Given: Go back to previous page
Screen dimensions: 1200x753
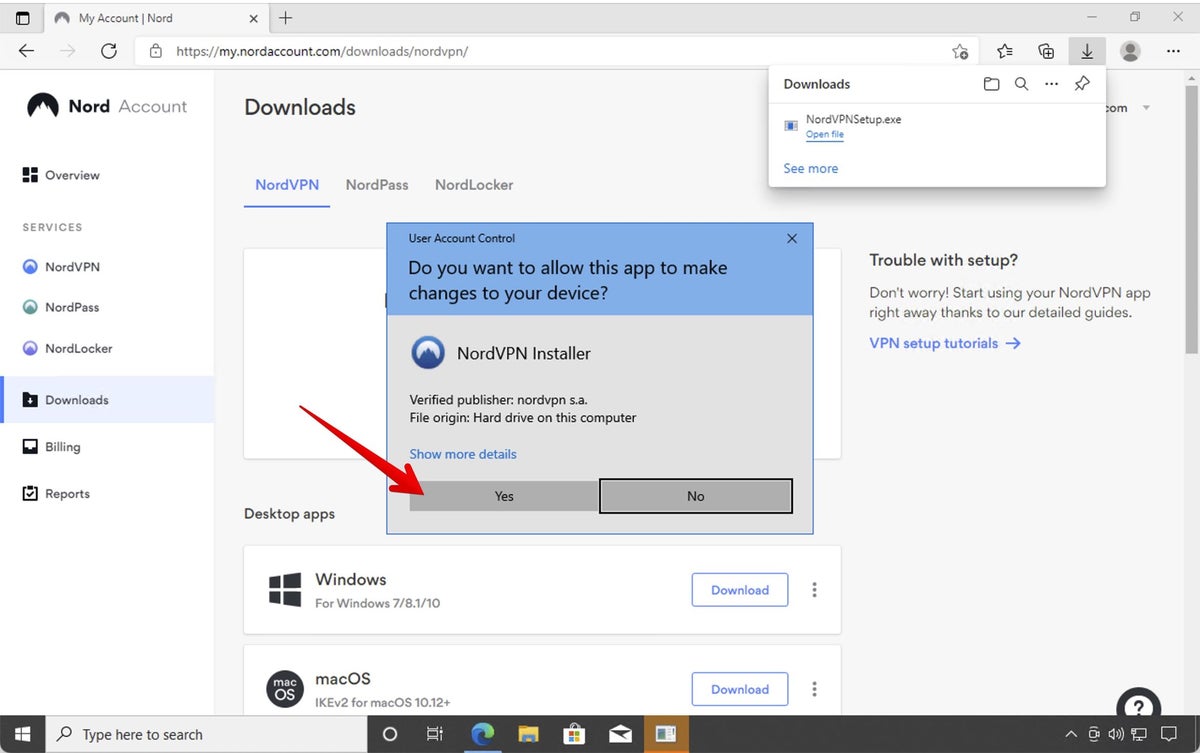Looking at the screenshot, I should coord(27,51).
